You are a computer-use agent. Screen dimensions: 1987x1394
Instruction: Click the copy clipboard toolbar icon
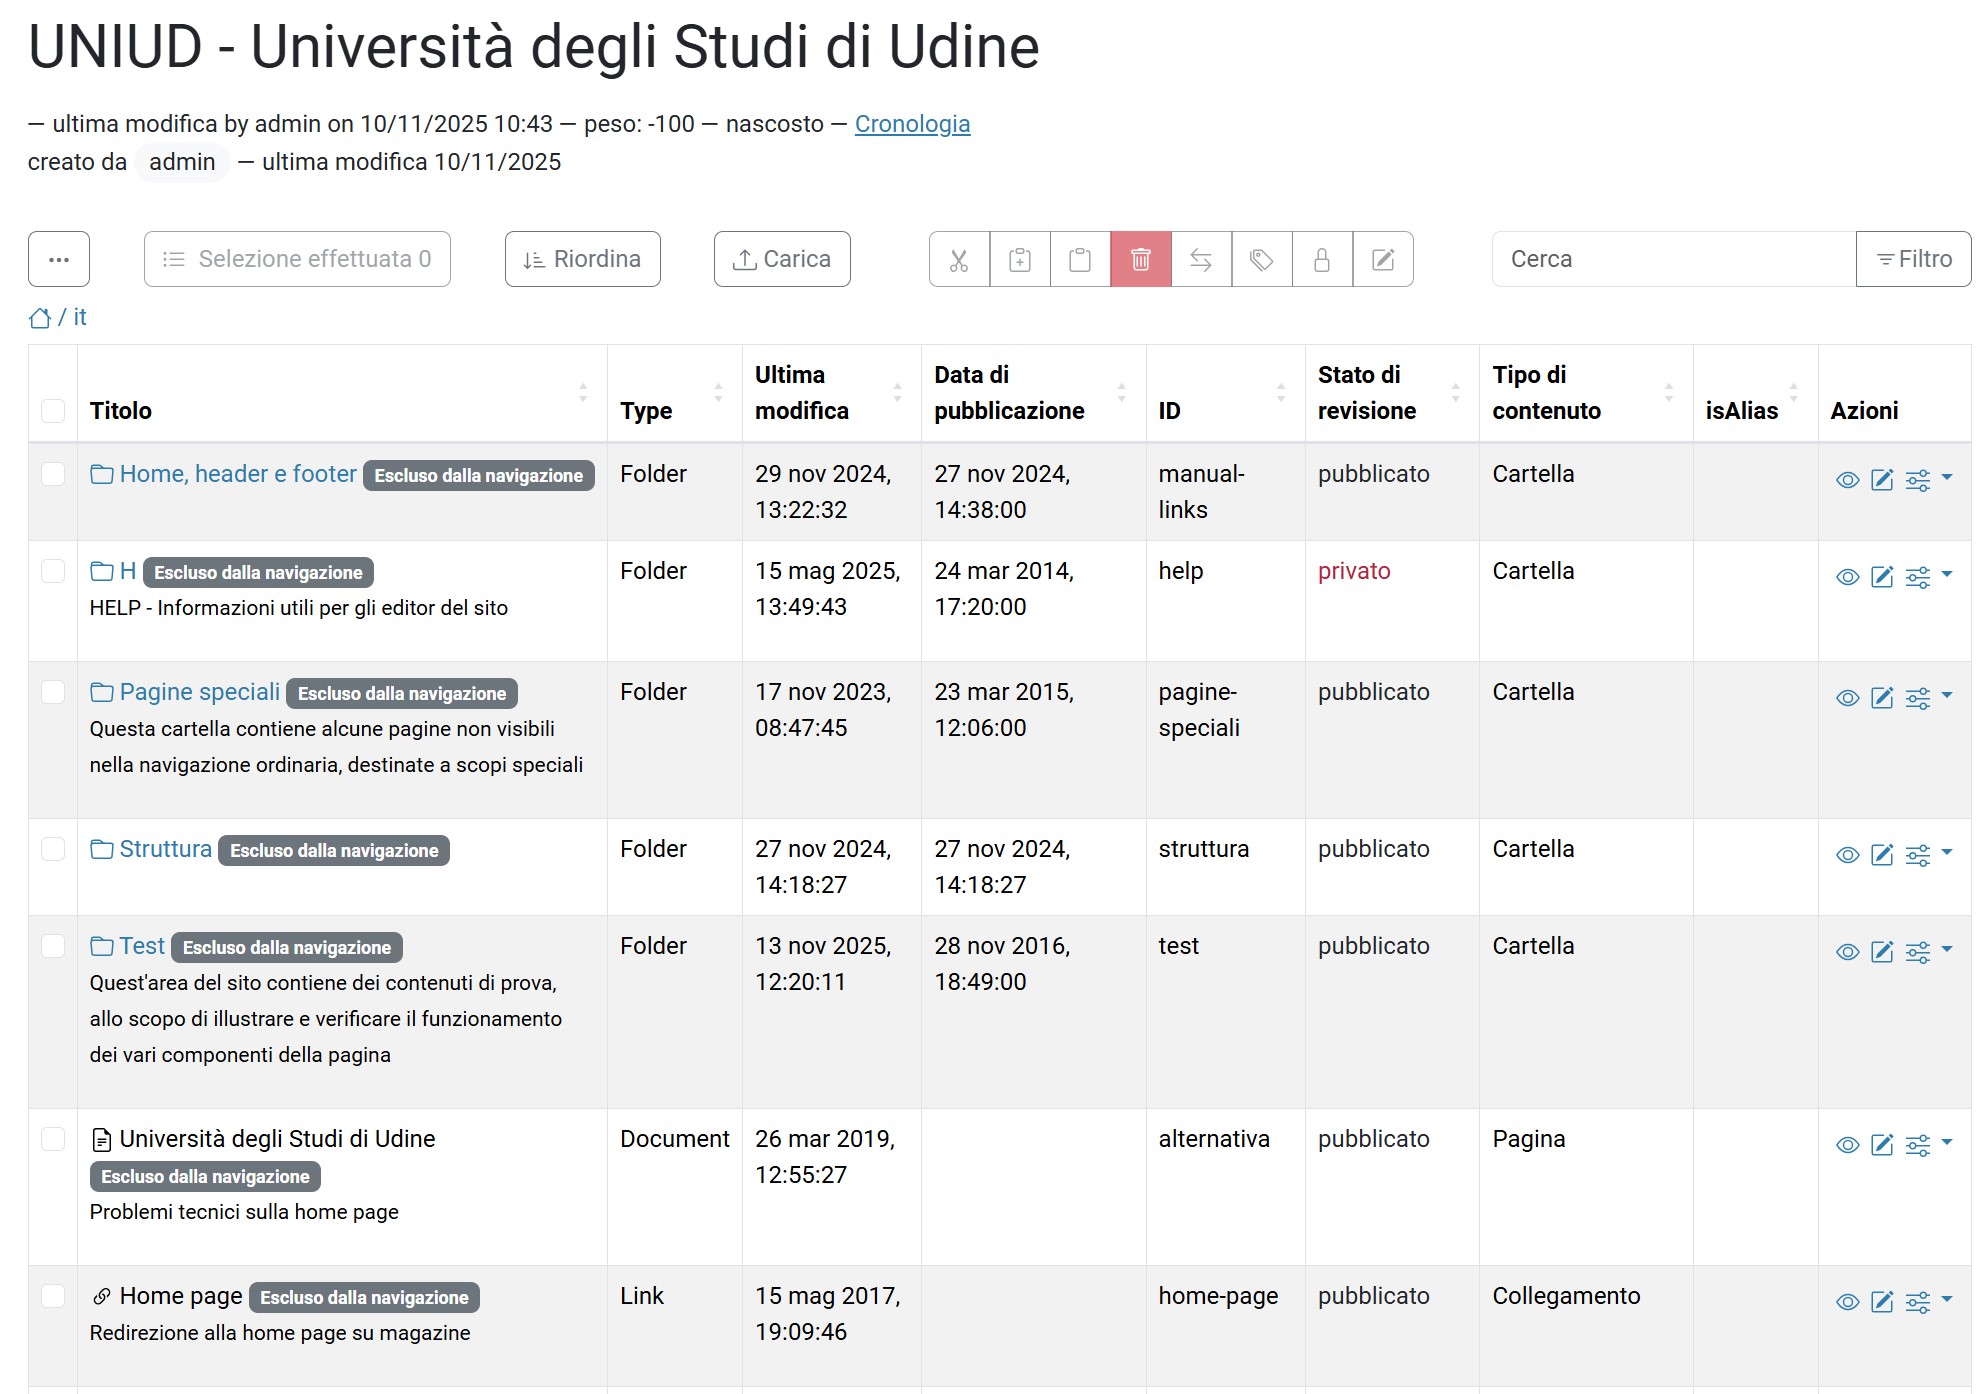coord(1020,260)
